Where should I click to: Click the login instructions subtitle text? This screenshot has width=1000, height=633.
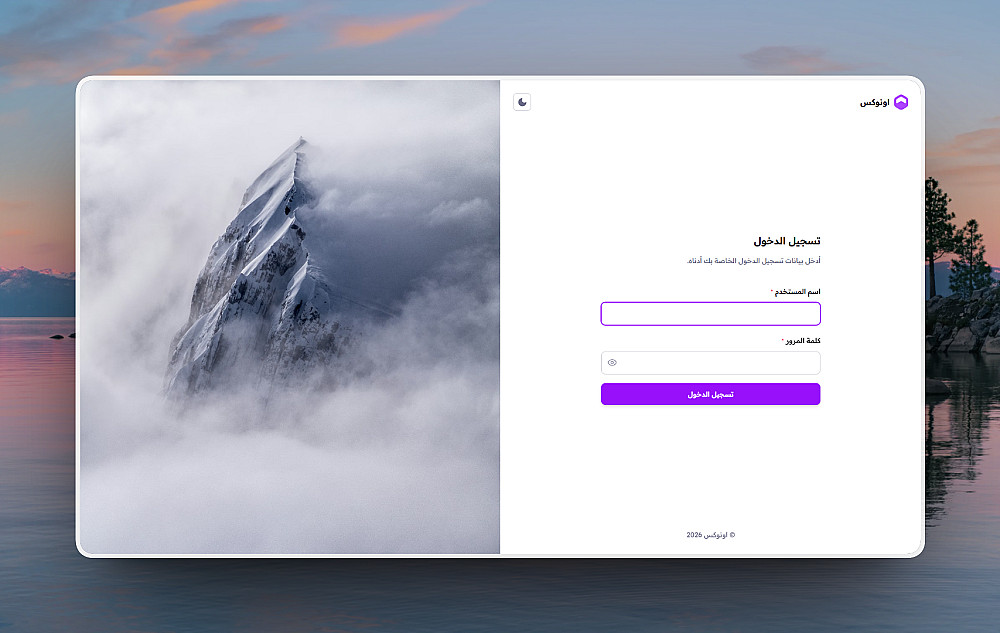point(753,261)
